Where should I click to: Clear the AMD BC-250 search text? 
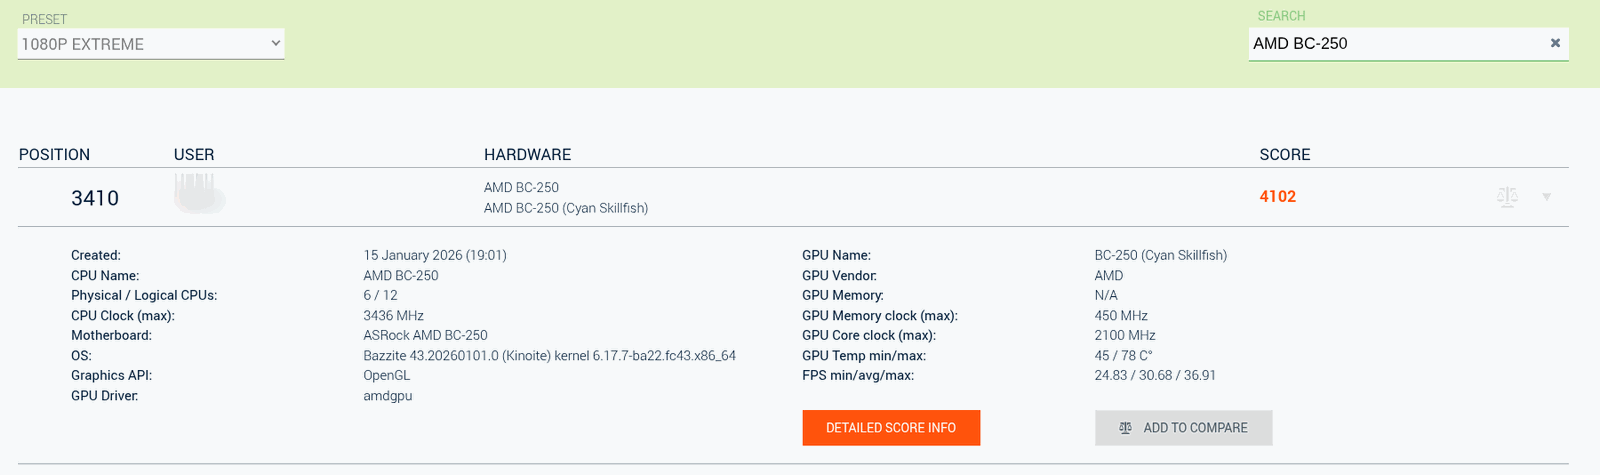pyautogui.click(x=1555, y=43)
